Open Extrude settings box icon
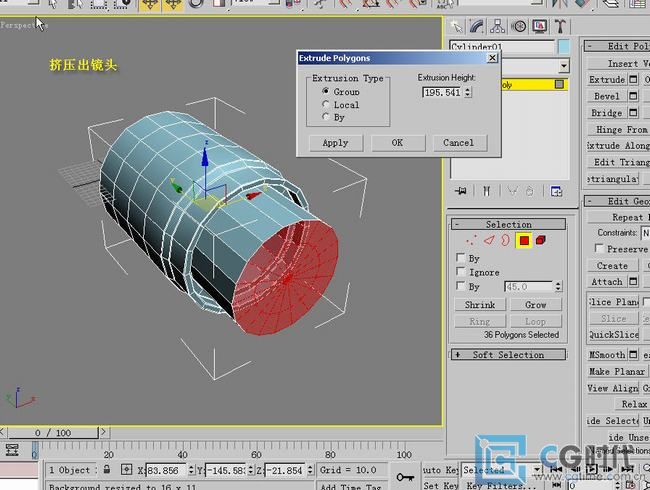 pyautogui.click(x=633, y=79)
